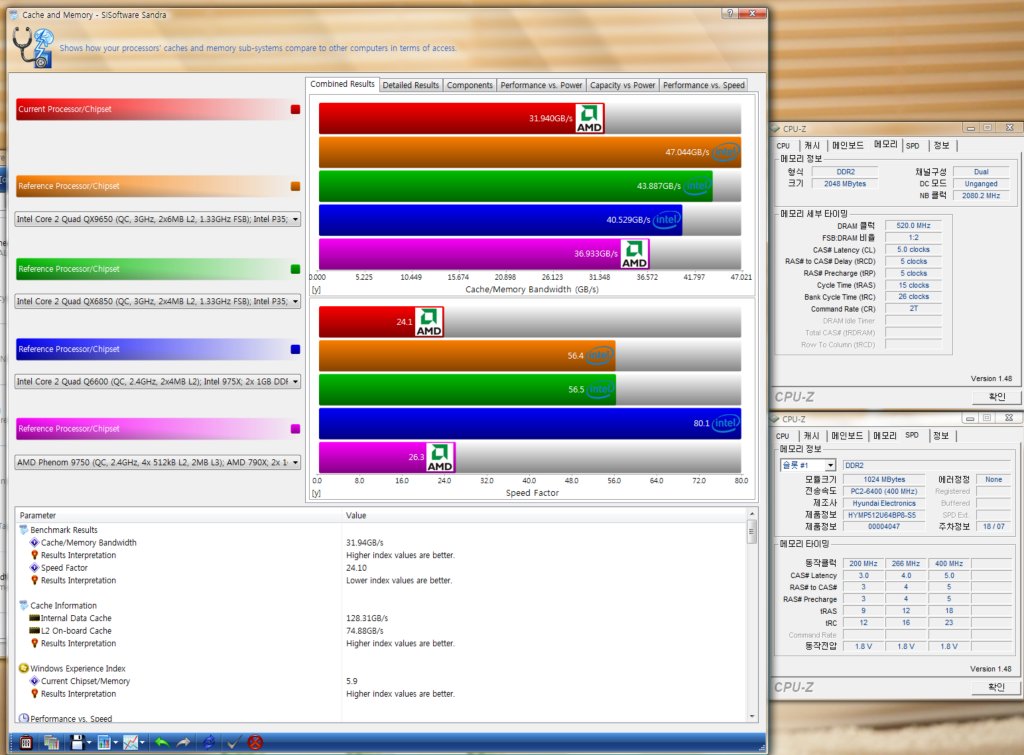The image size is (1024, 755).
Task: Click the AMD logo on the 24.1 speed bar
Action: pos(428,321)
